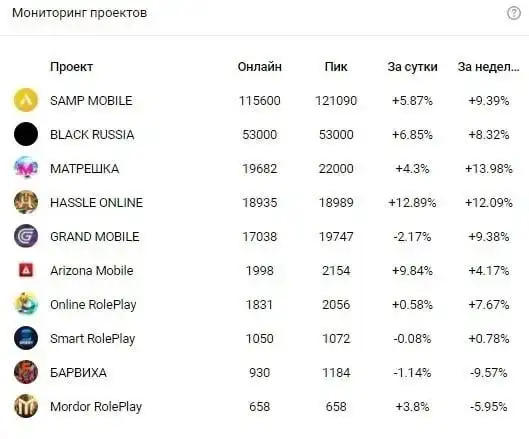Click the Online RolePlay project icon
Screen dimensions: 529x439
click(26, 304)
